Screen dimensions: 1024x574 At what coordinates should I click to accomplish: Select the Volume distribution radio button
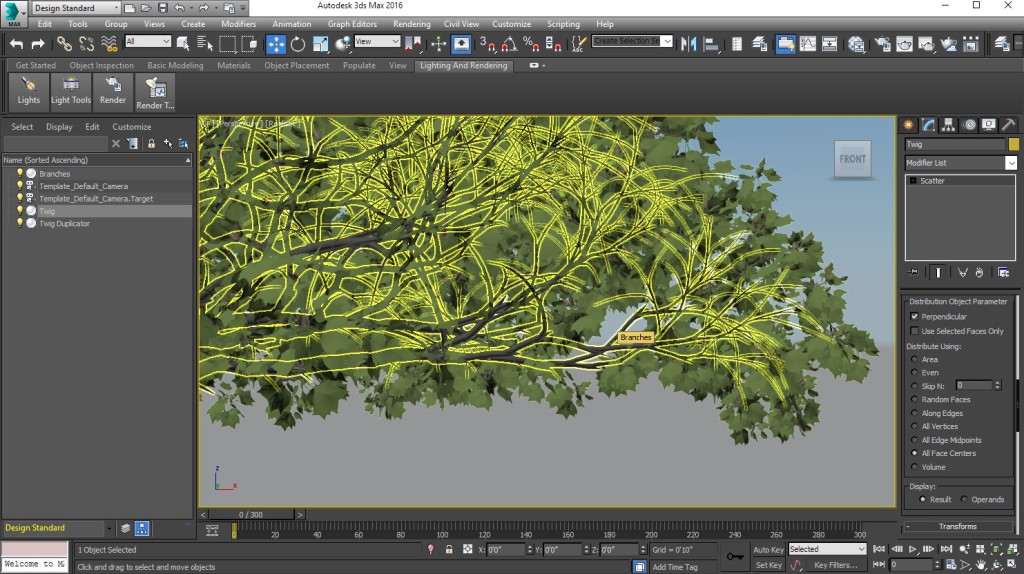tap(914, 467)
